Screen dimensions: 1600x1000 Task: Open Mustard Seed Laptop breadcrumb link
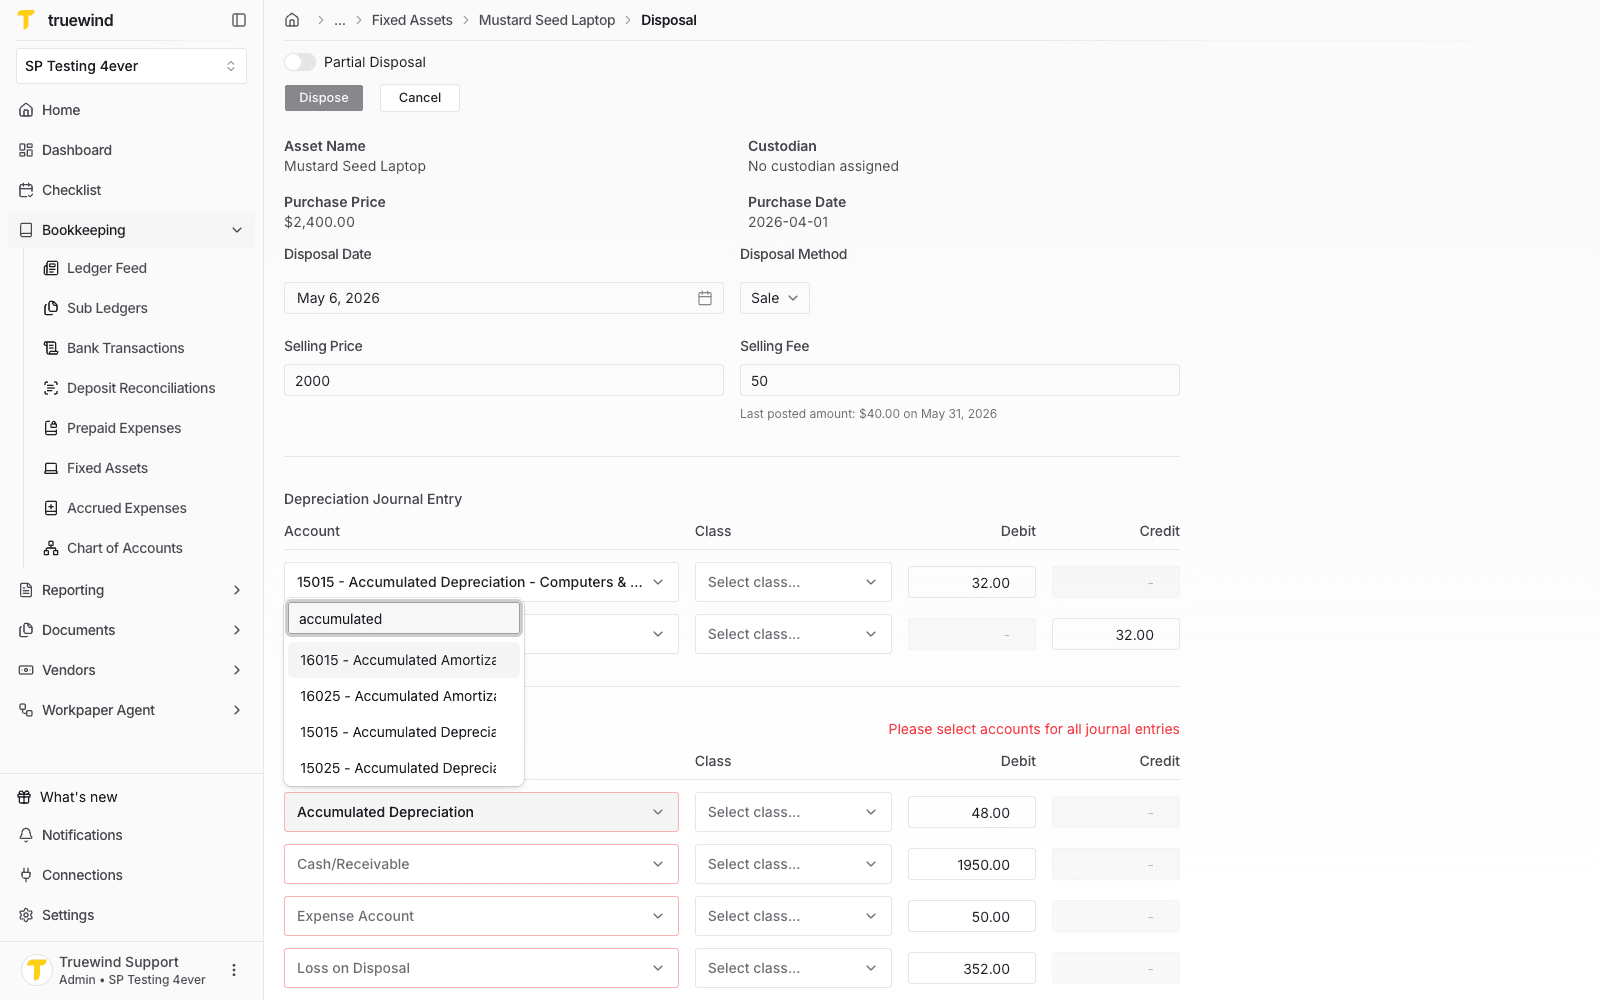547,20
